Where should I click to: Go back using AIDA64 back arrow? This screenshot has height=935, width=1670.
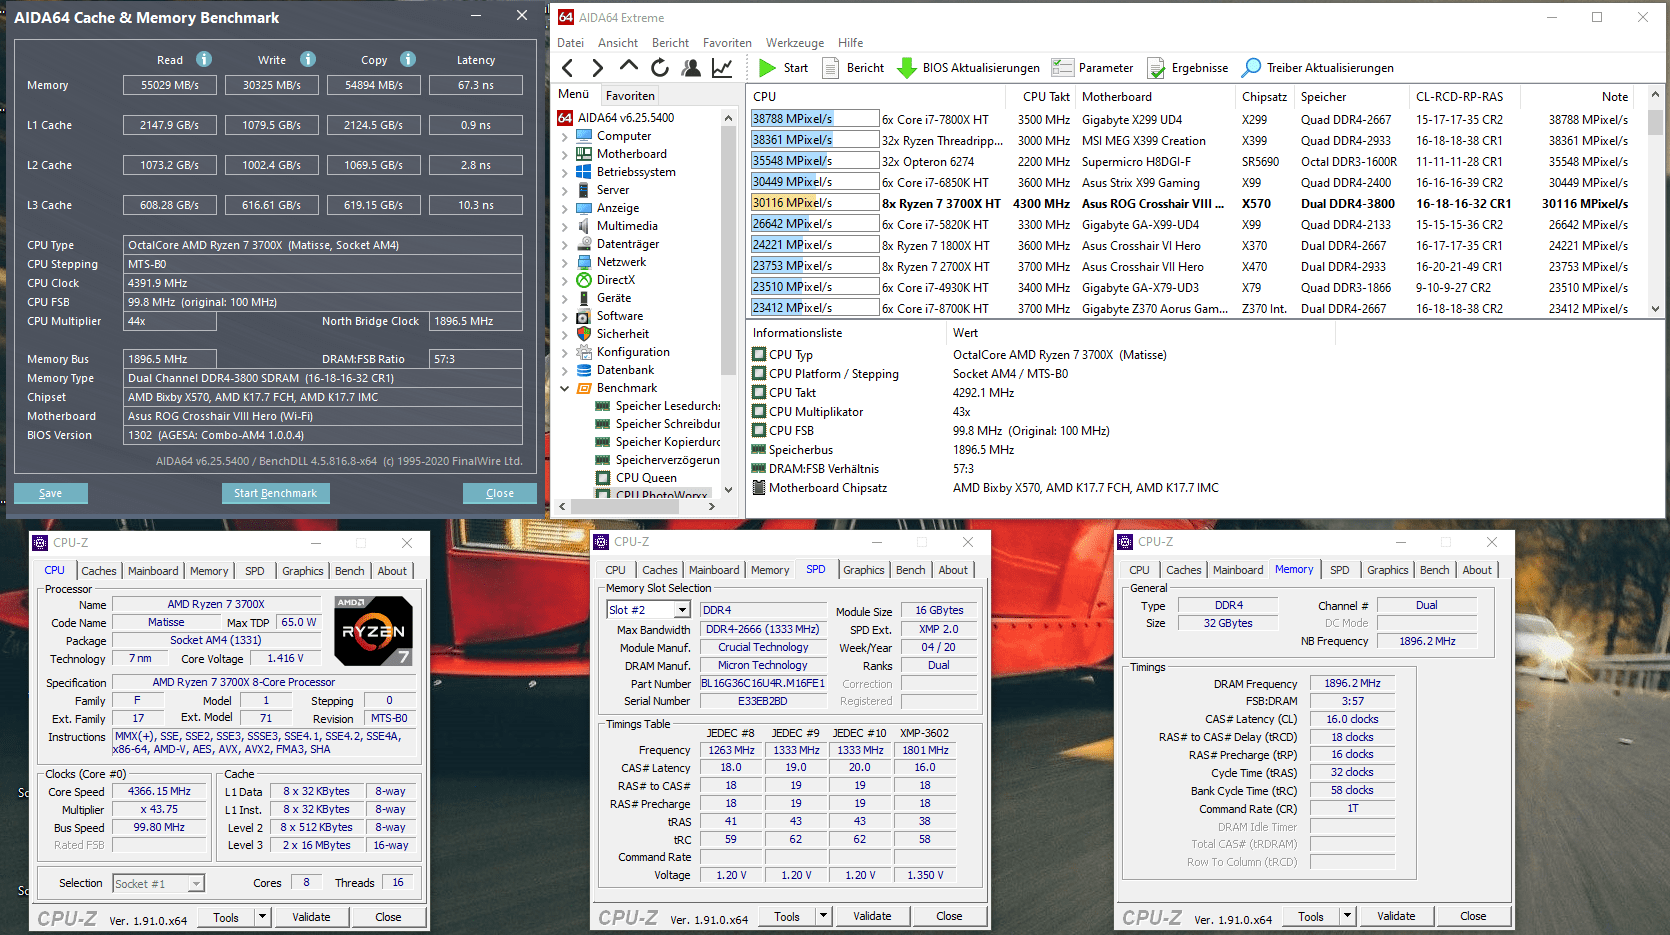click(568, 68)
